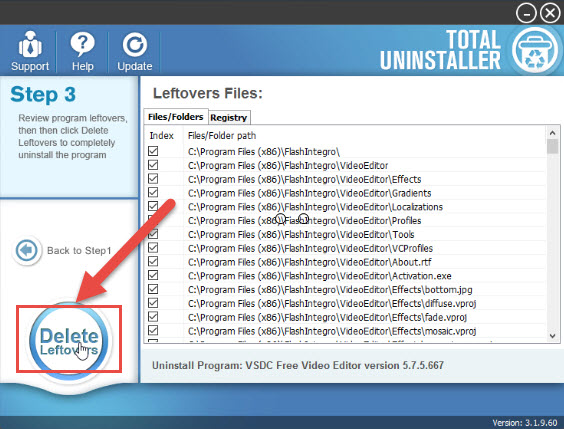
Task: Switch to the Registry tab
Action: (229, 118)
